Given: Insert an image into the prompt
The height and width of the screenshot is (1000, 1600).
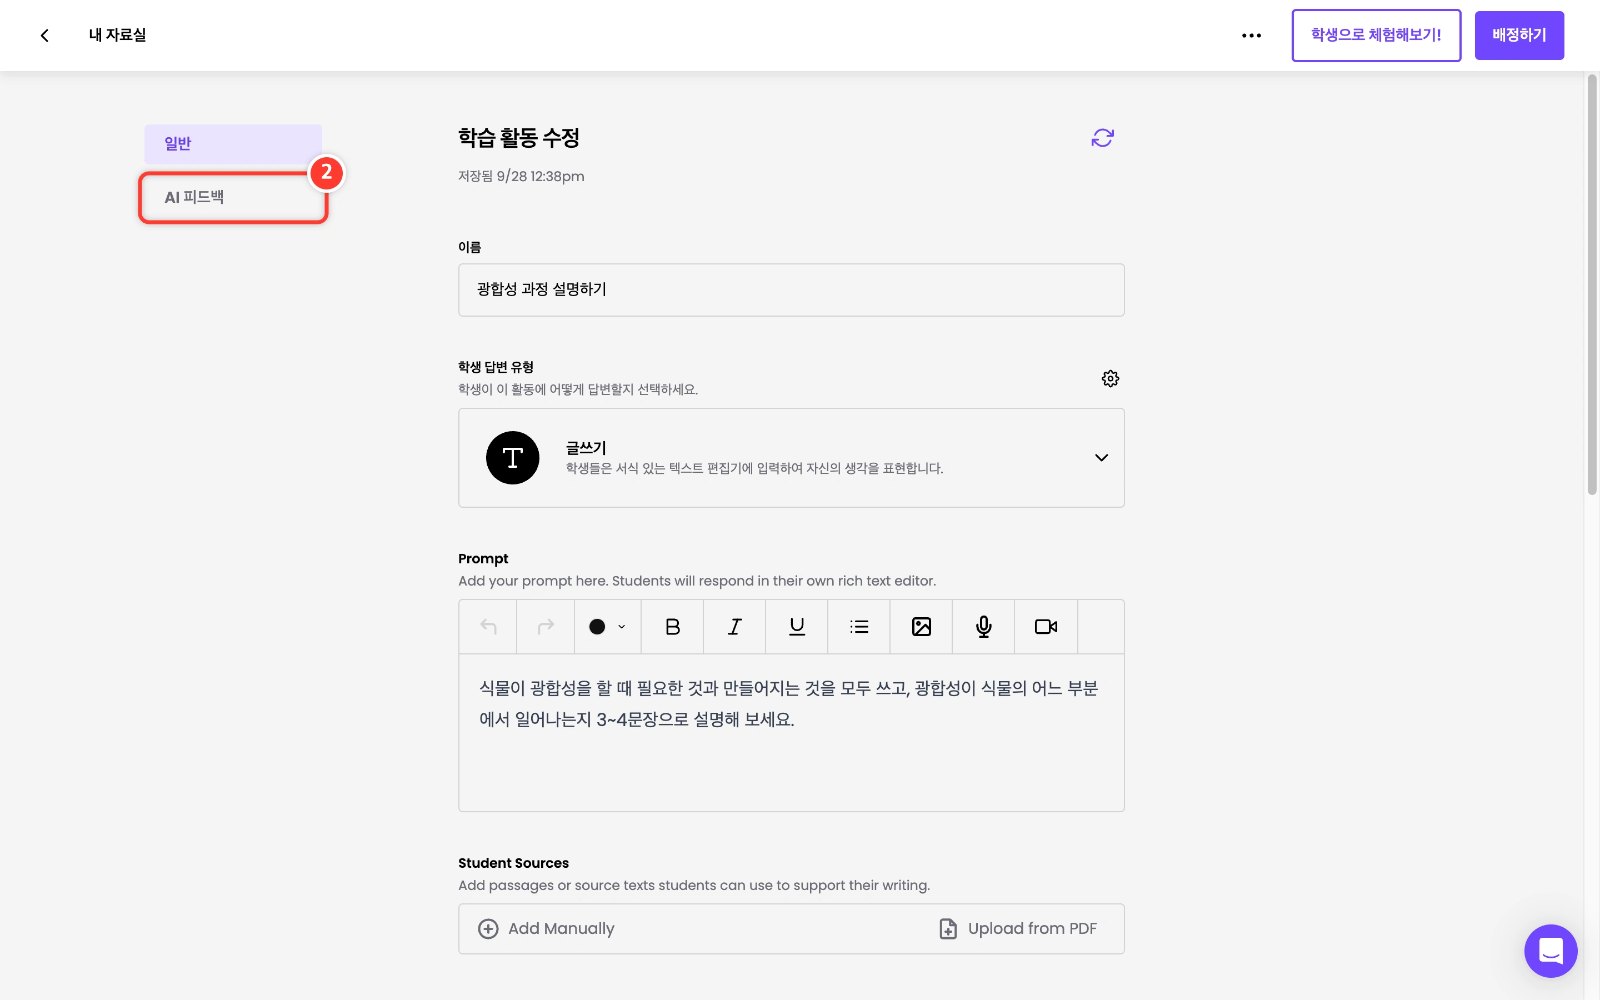Looking at the screenshot, I should [921, 626].
